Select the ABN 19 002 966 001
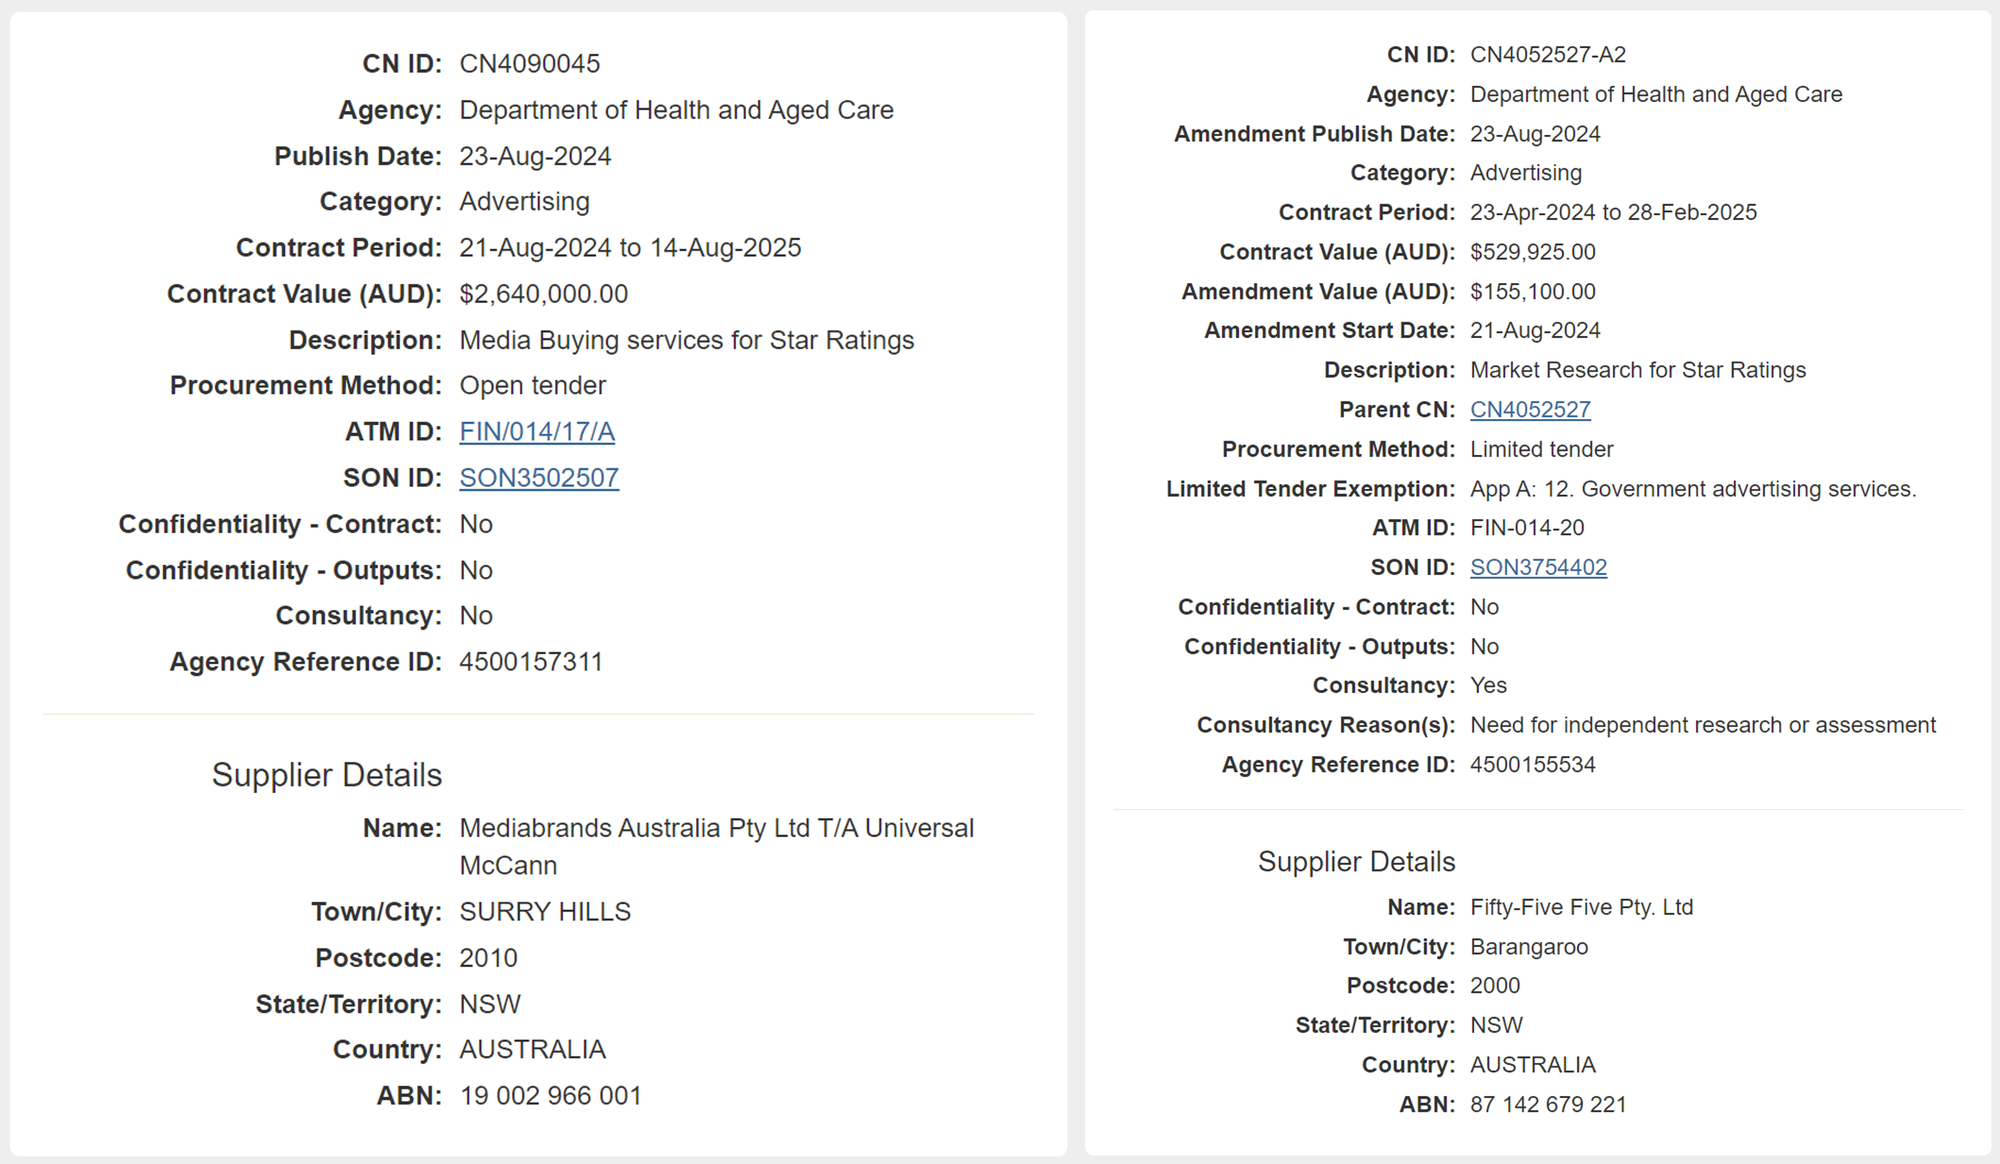 click(x=550, y=1095)
